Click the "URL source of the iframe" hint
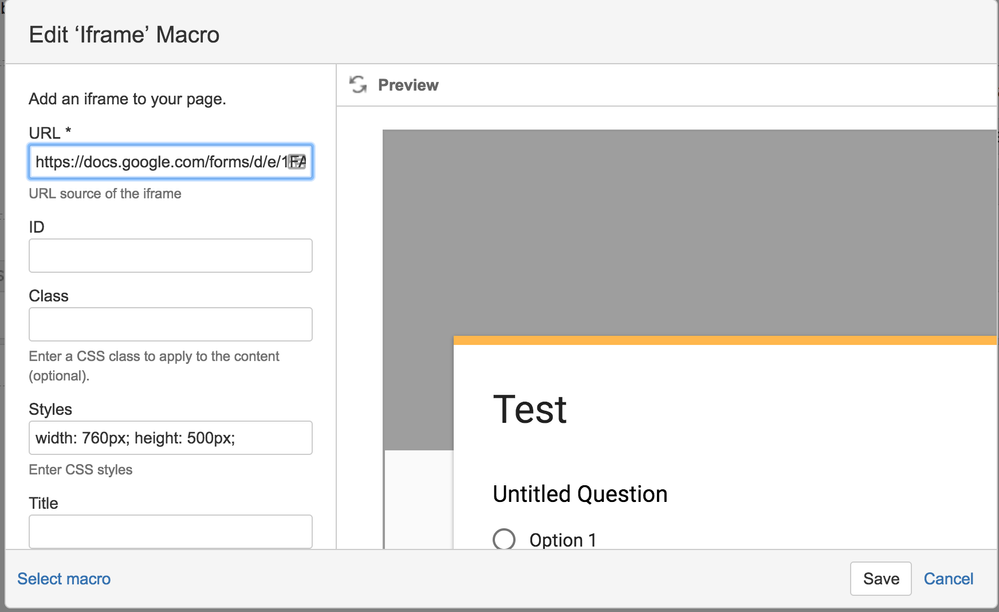 [105, 194]
